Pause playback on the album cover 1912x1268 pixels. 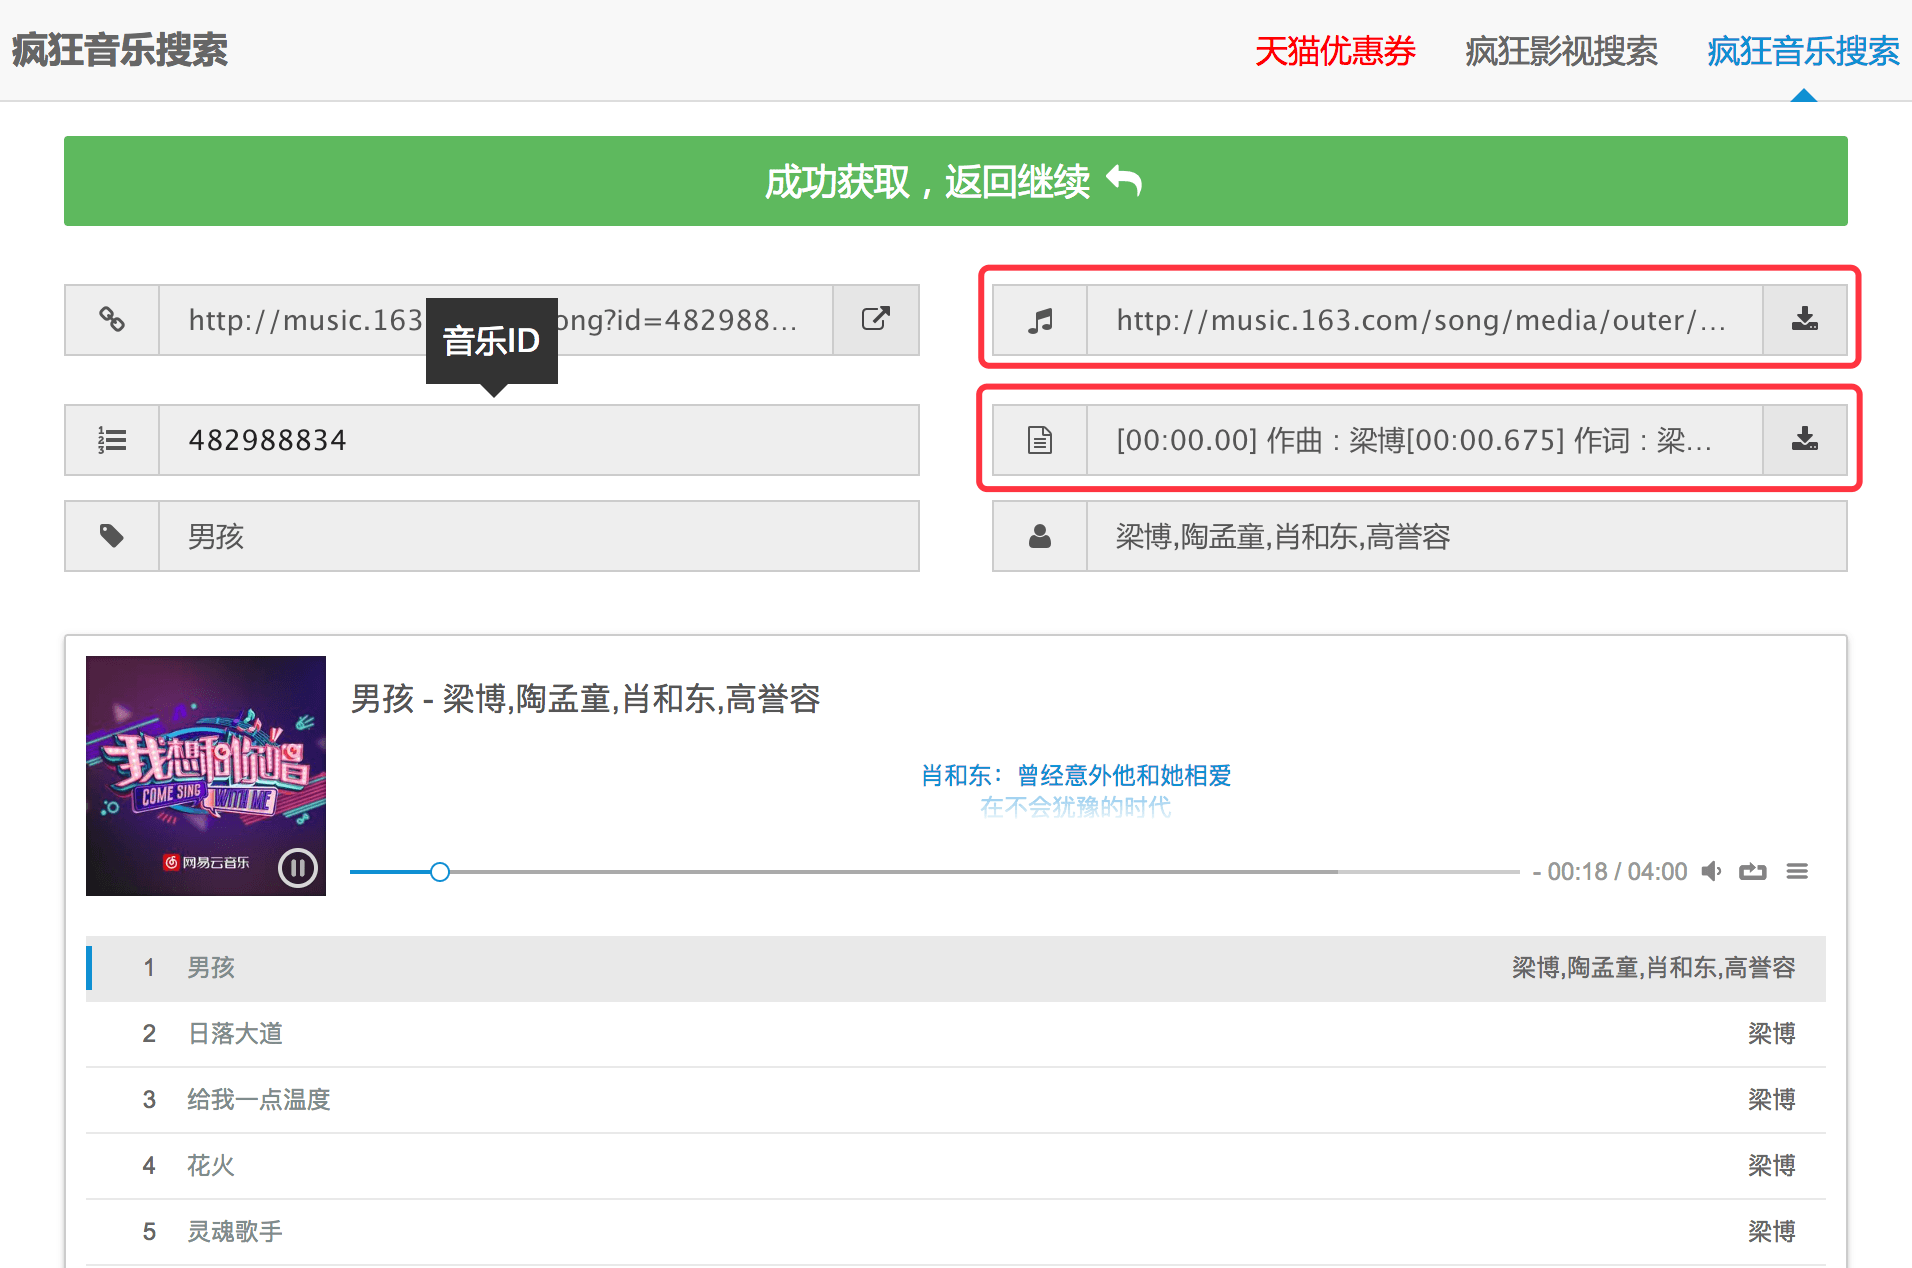(x=298, y=868)
